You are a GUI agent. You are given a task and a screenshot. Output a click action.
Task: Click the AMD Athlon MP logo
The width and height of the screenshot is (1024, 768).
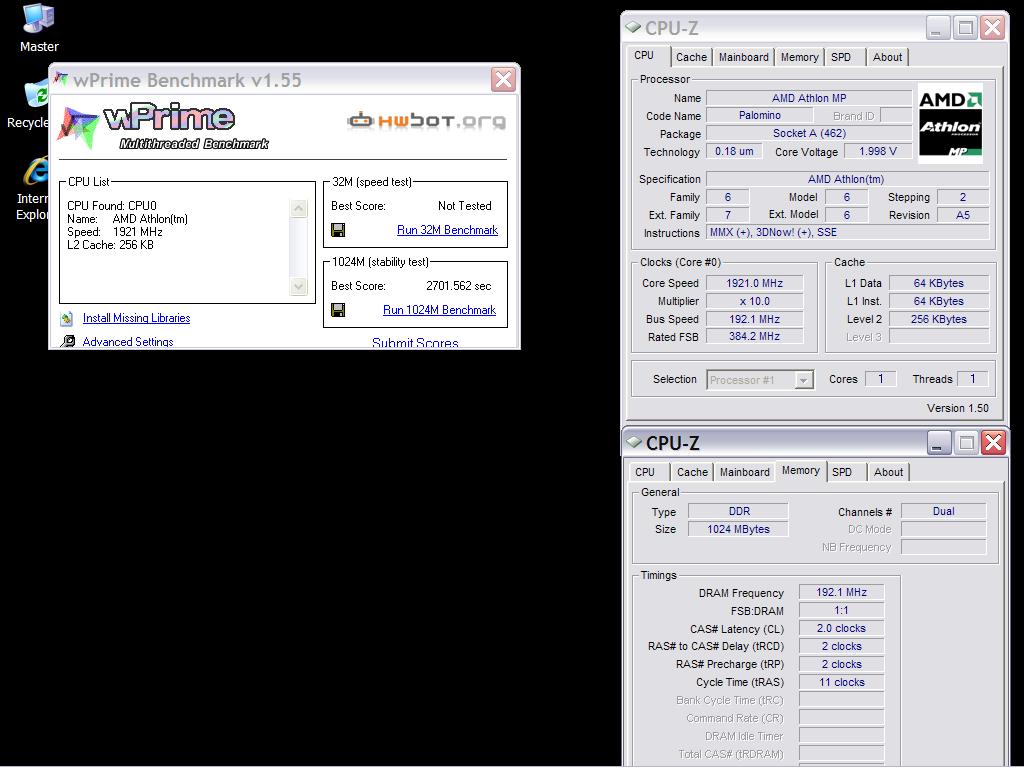(x=950, y=123)
